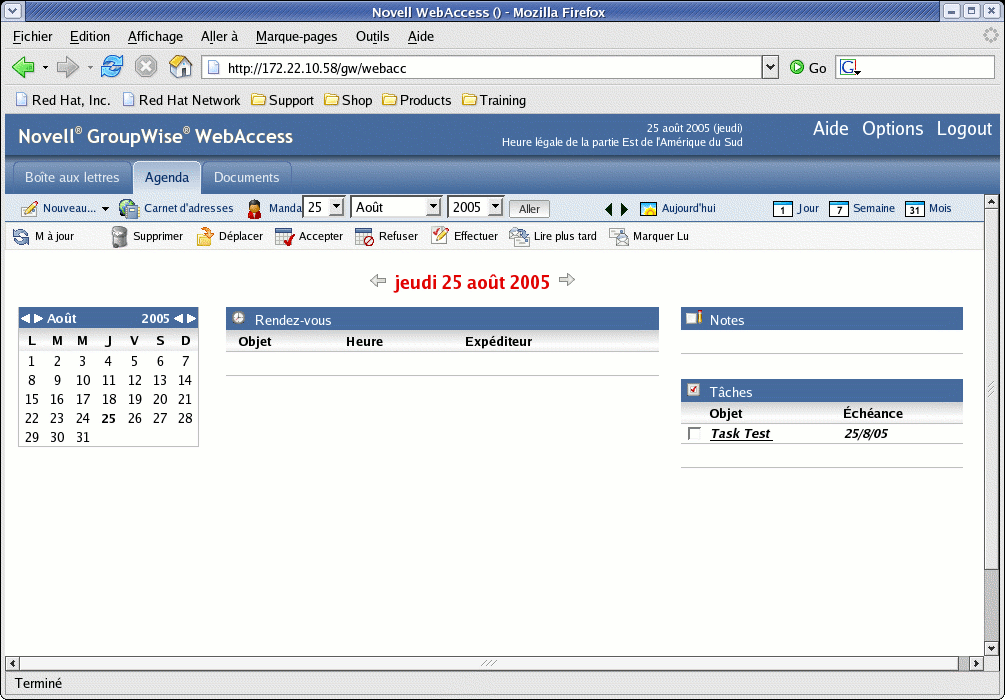Click the vertical scrollbar down arrow

coord(991,648)
